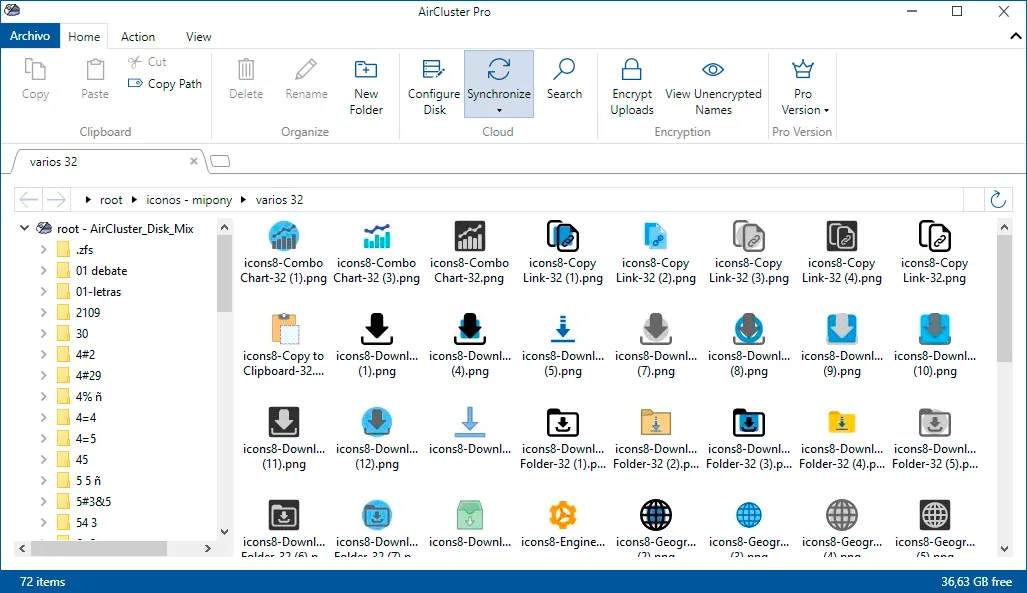Expand the .zfs folder node
The image size is (1027, 593).
pyautogui.click(x=43, y=250)
